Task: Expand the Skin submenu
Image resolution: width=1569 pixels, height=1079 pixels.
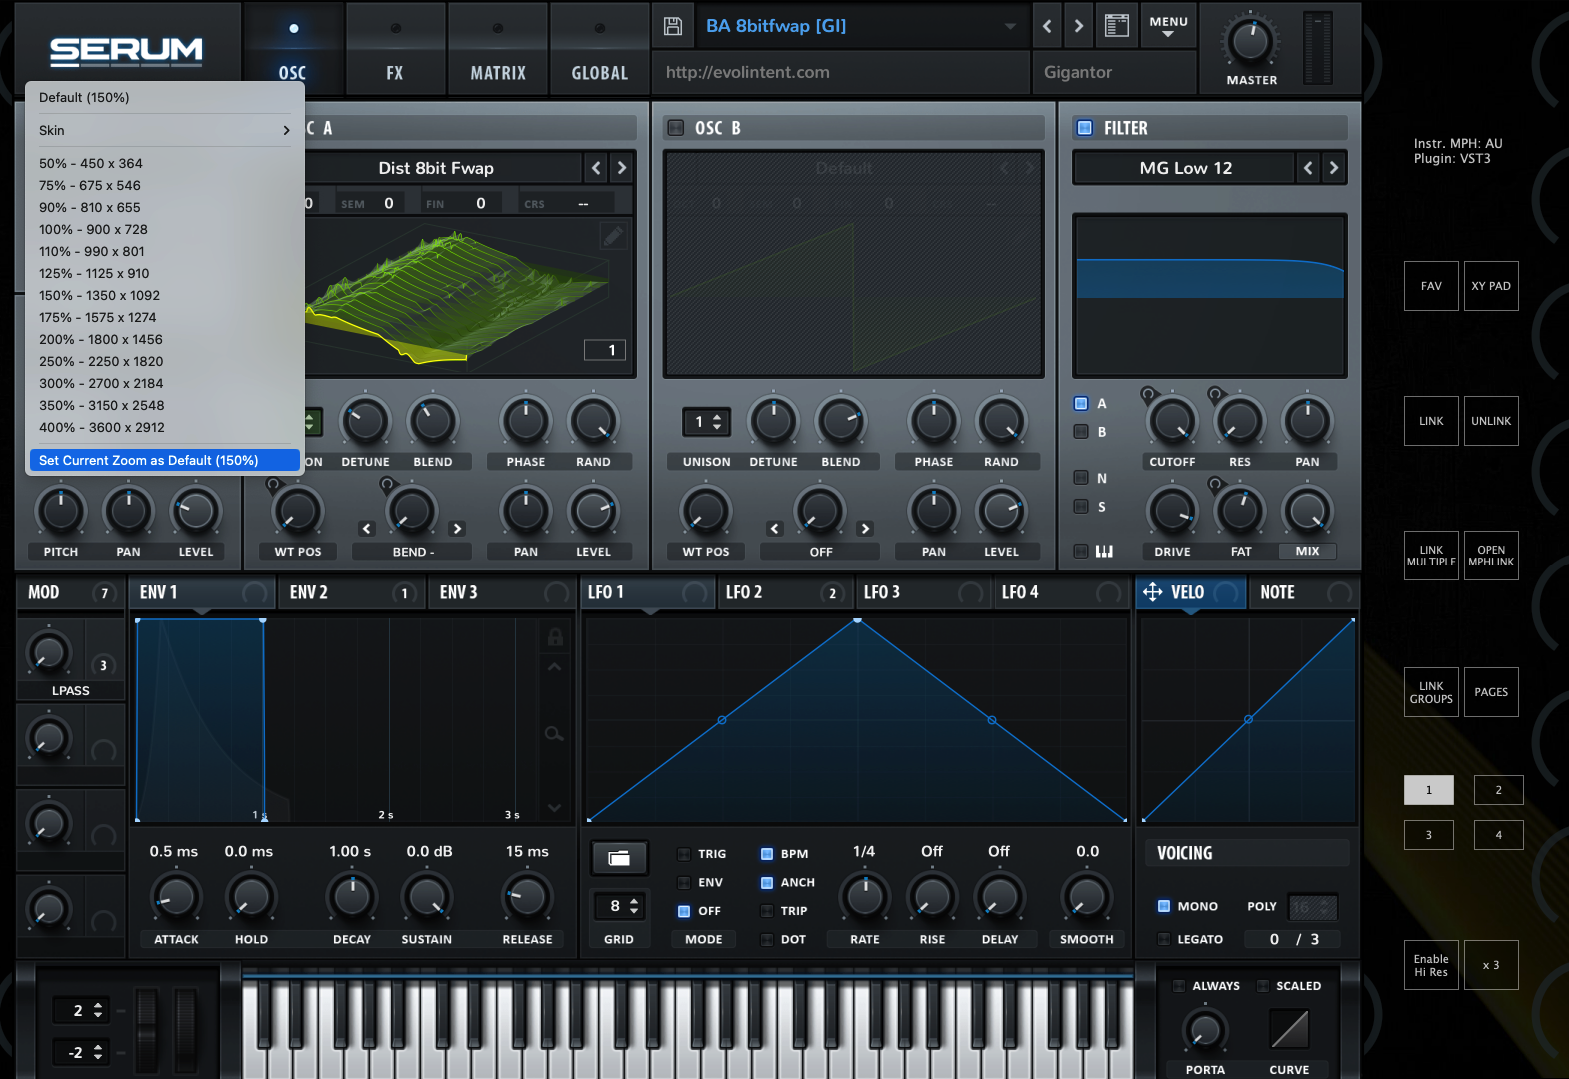Action: tap(165, 130)
